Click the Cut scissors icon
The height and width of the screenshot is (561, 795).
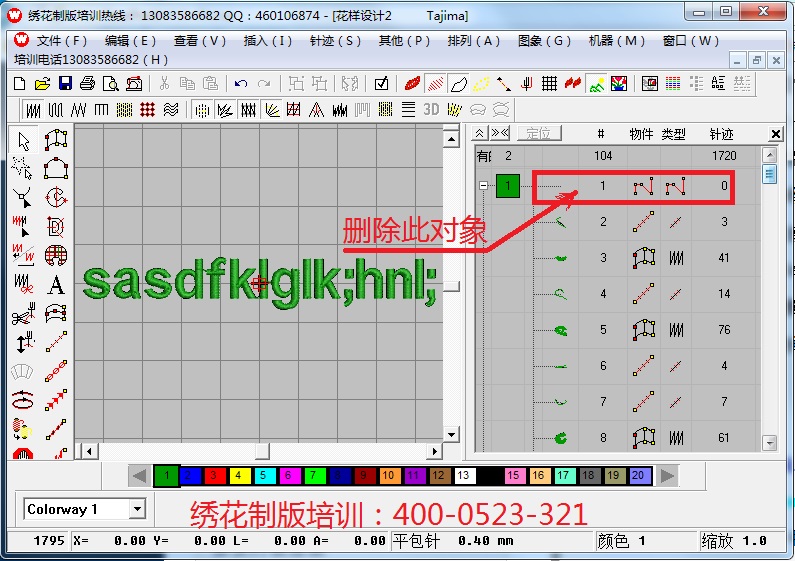tap(164, 84)
